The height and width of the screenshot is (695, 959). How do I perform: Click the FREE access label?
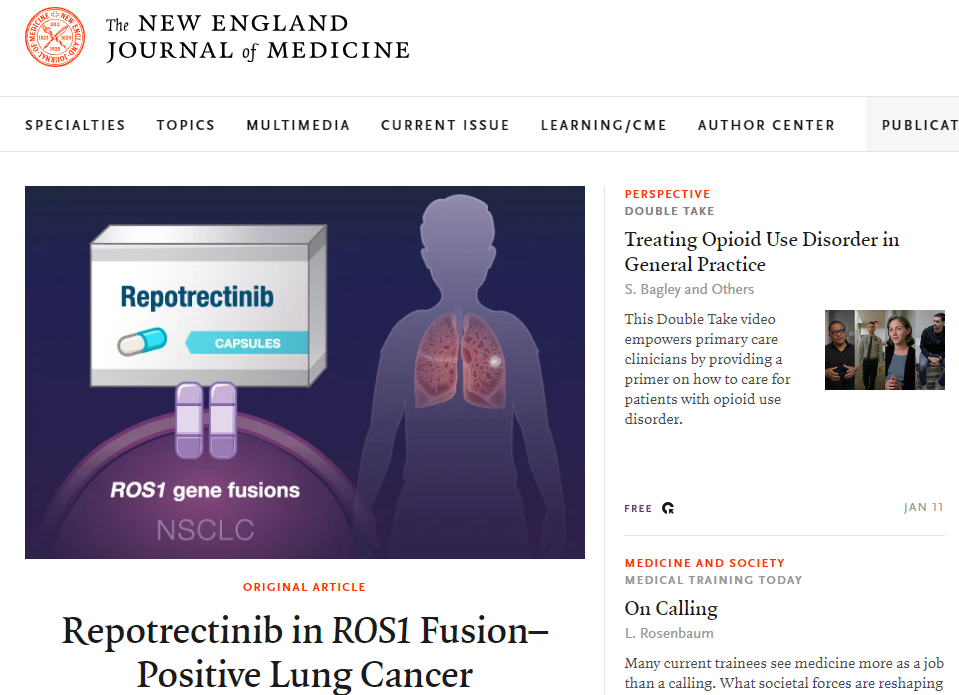pos(638,508)
